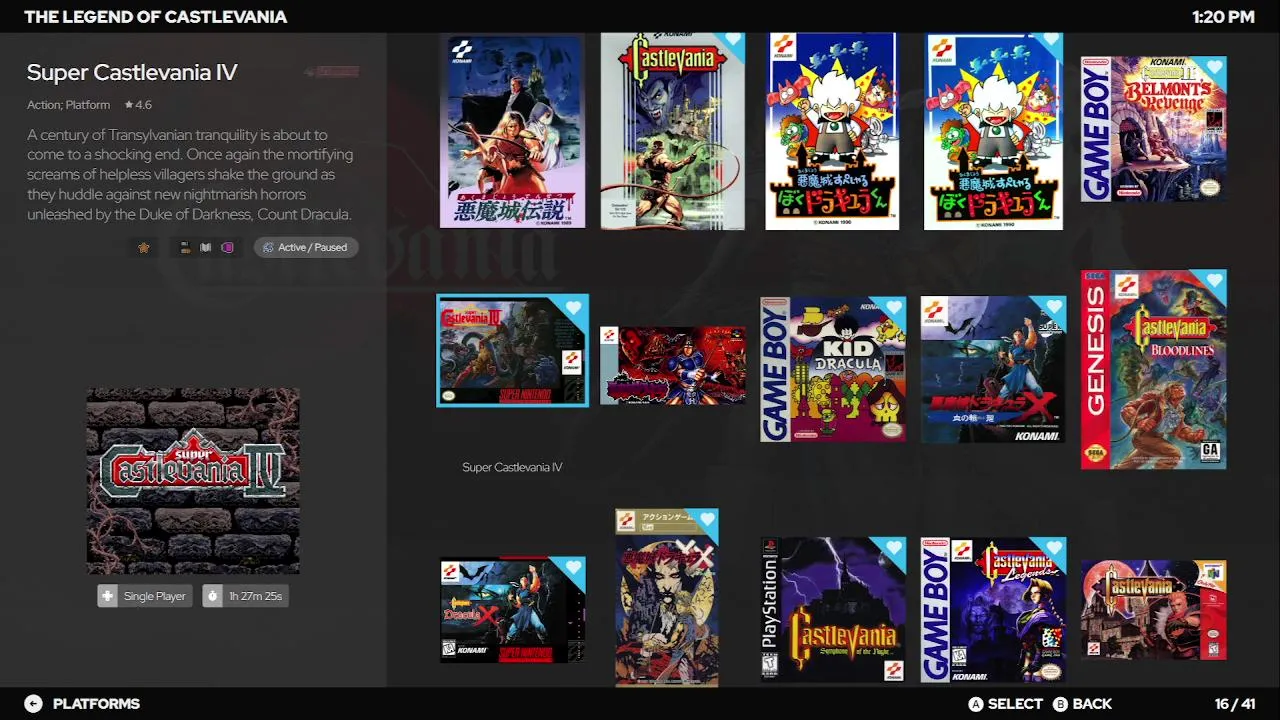Click the Super Castlevania IV details heading
This screenshot has height=720, width=1280.
132,72
